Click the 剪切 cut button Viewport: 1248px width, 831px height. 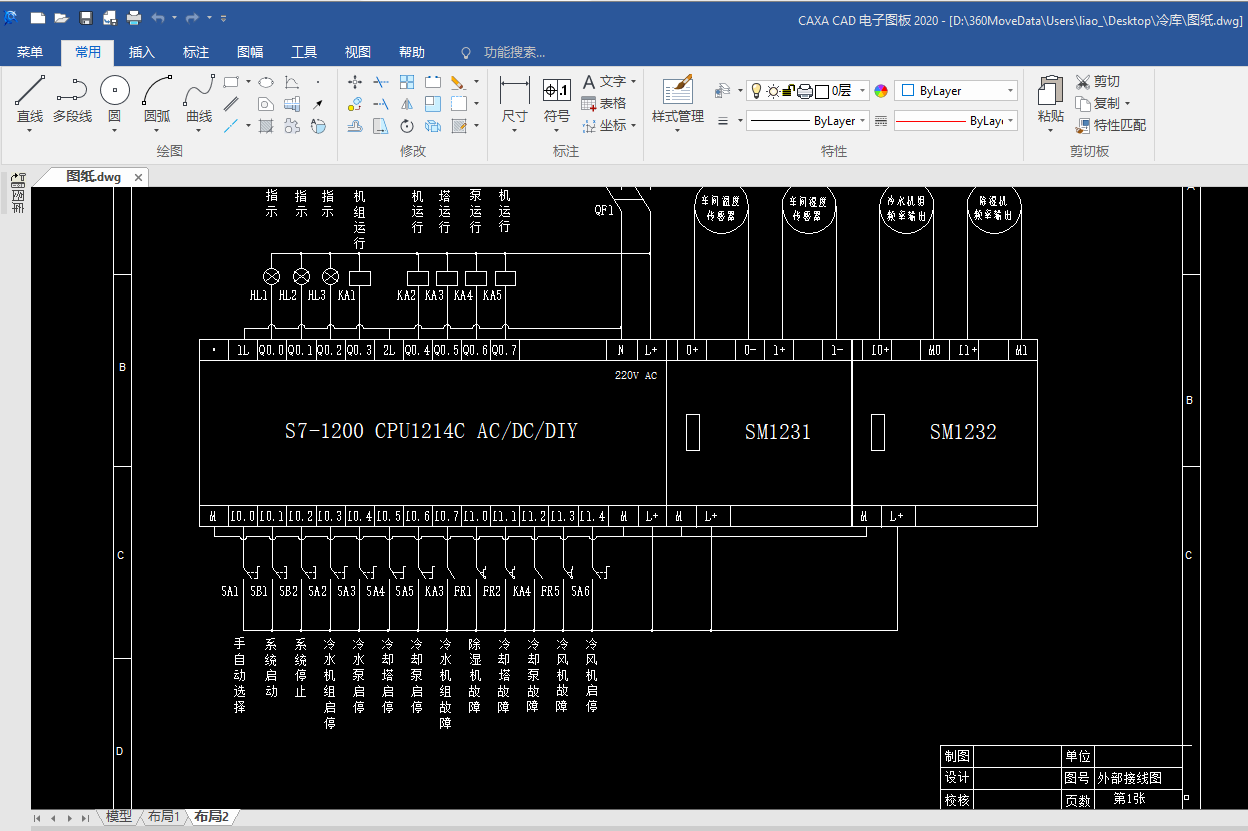(x=1098, y=81)
